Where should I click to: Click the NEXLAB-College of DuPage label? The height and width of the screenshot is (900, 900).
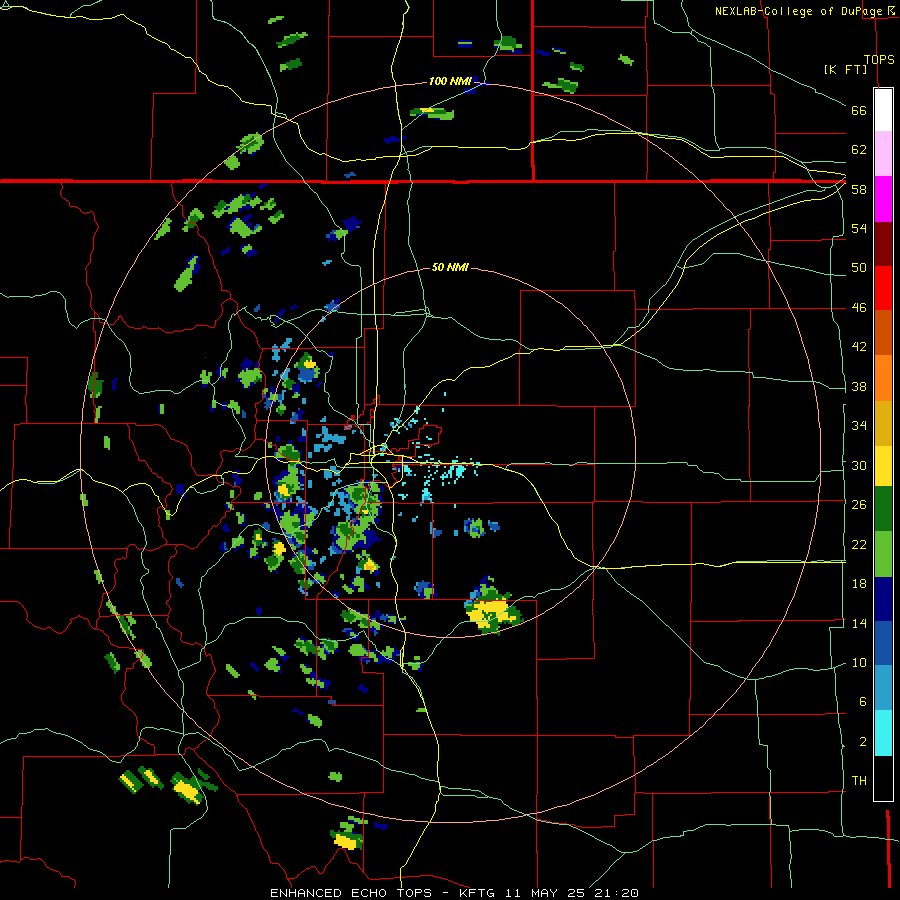point(801,11)
